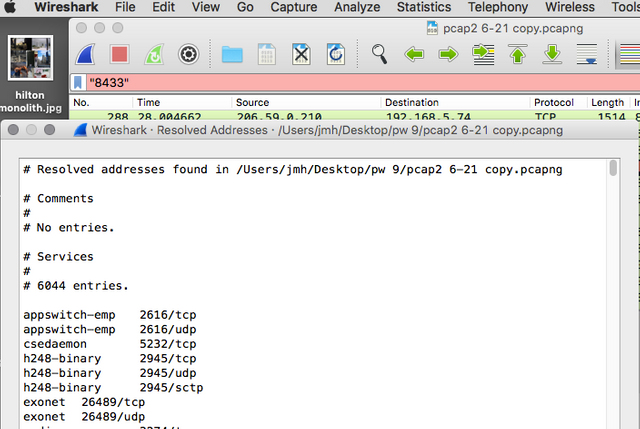Open the Capture menu
Viewport: 640px width, 429px height.
coord(293,7)
